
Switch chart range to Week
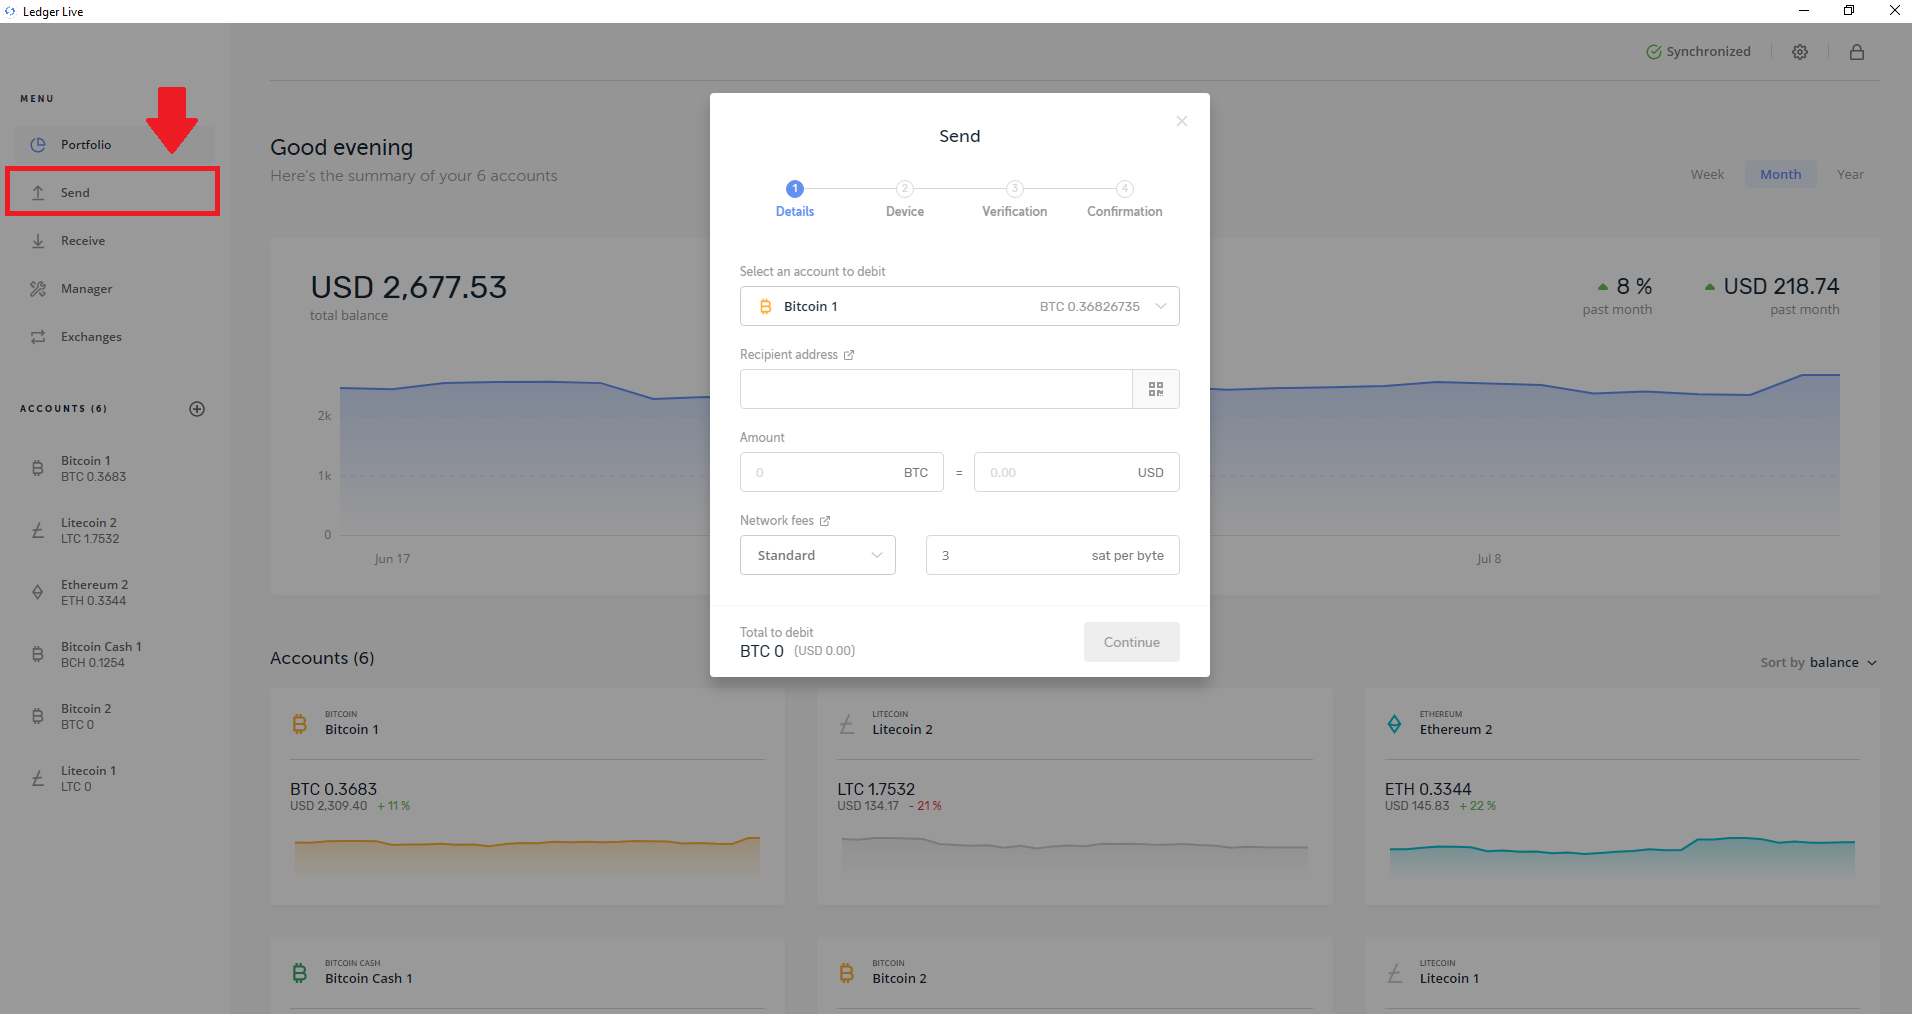(x=1708, y=175)
